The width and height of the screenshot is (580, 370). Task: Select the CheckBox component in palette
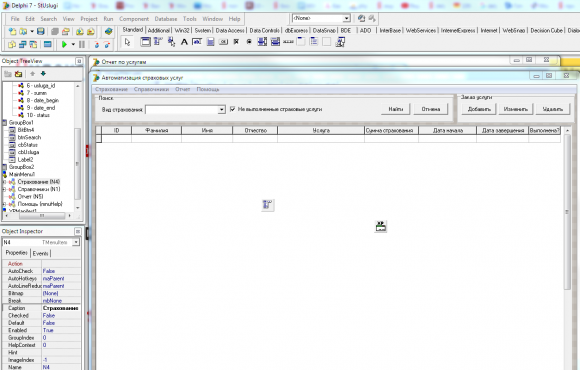236,42
